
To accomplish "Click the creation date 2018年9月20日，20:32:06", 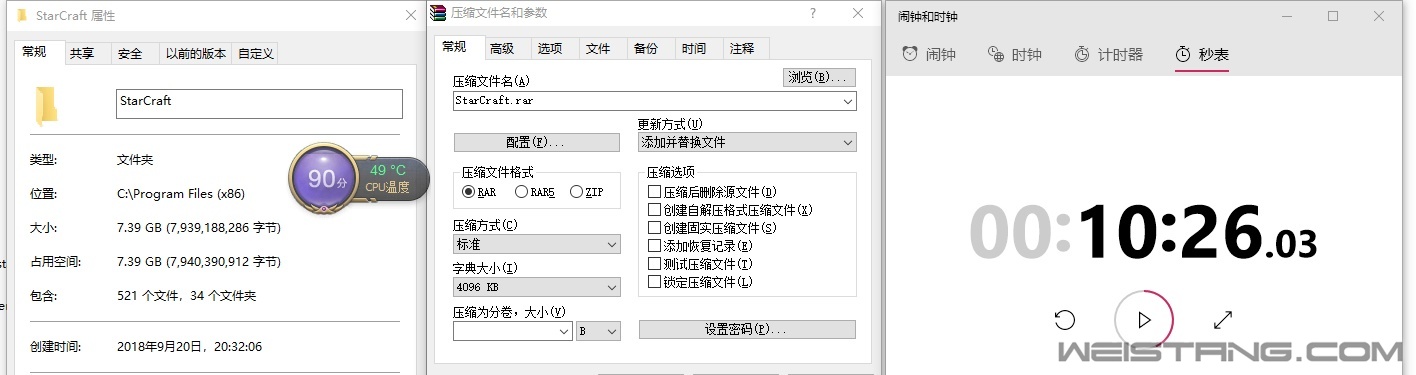I will [189, 347].
